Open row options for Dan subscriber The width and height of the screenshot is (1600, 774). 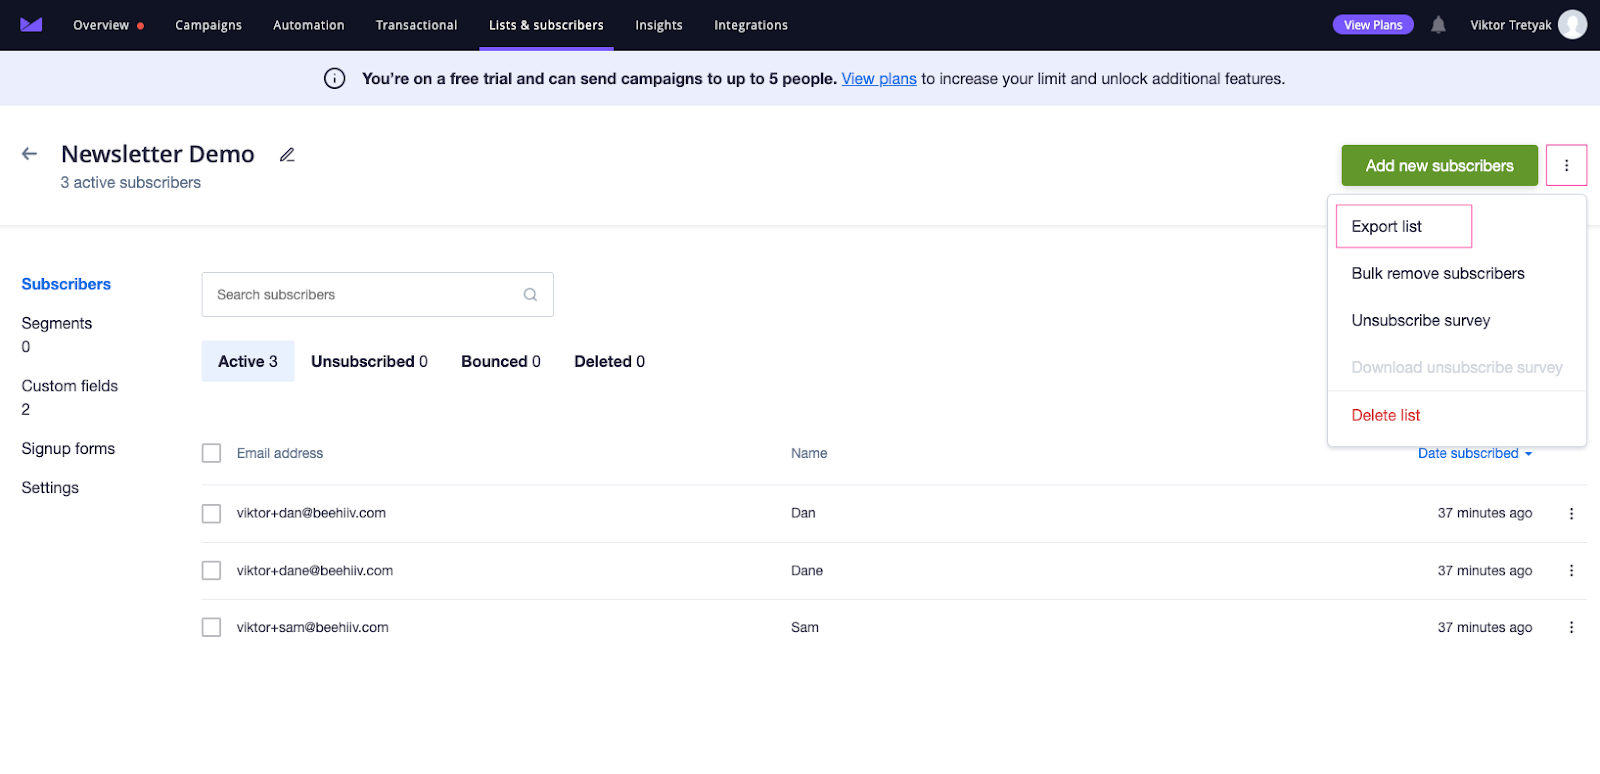tap(1571, 514)
